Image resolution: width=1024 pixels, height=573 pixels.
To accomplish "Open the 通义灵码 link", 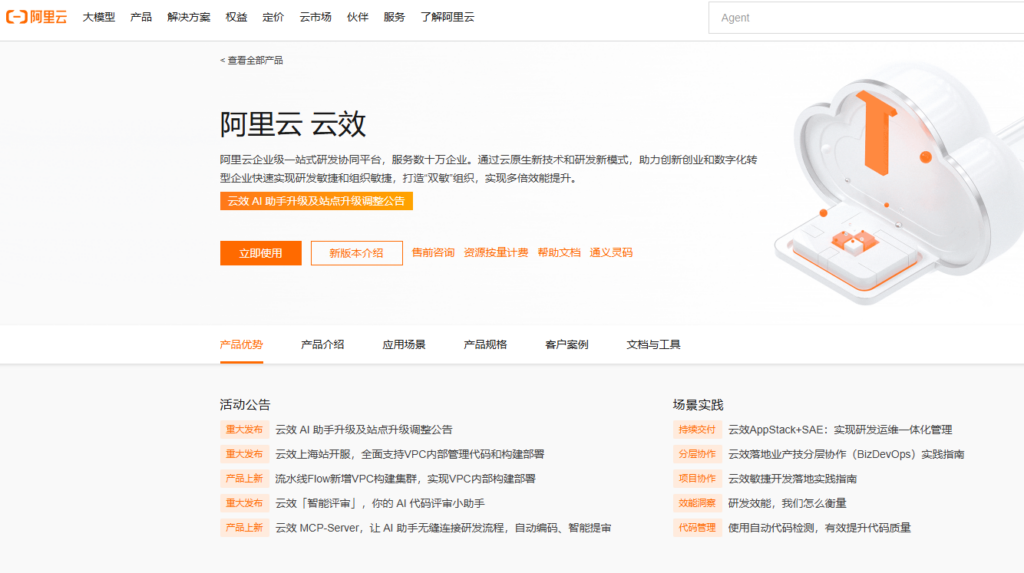I will (611, 253).
